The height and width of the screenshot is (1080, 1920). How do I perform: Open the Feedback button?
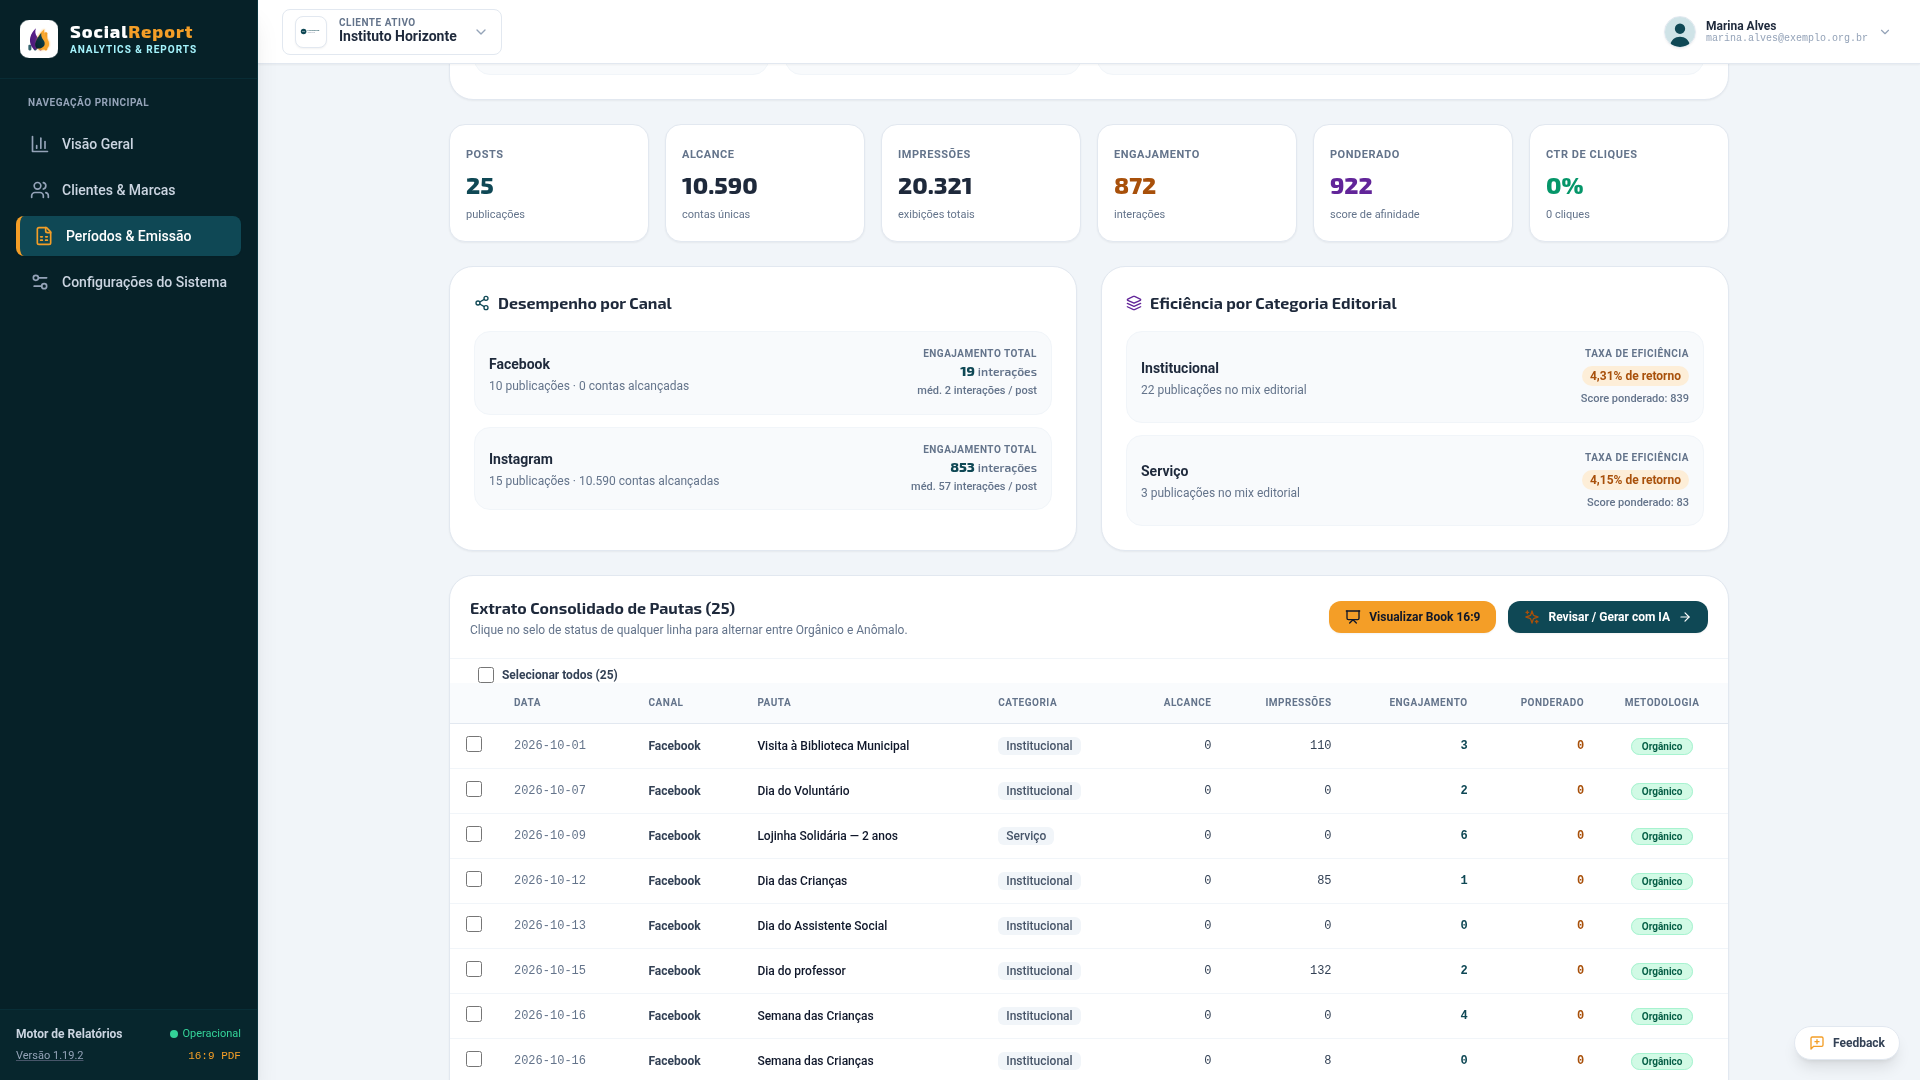(1847, 1043)
